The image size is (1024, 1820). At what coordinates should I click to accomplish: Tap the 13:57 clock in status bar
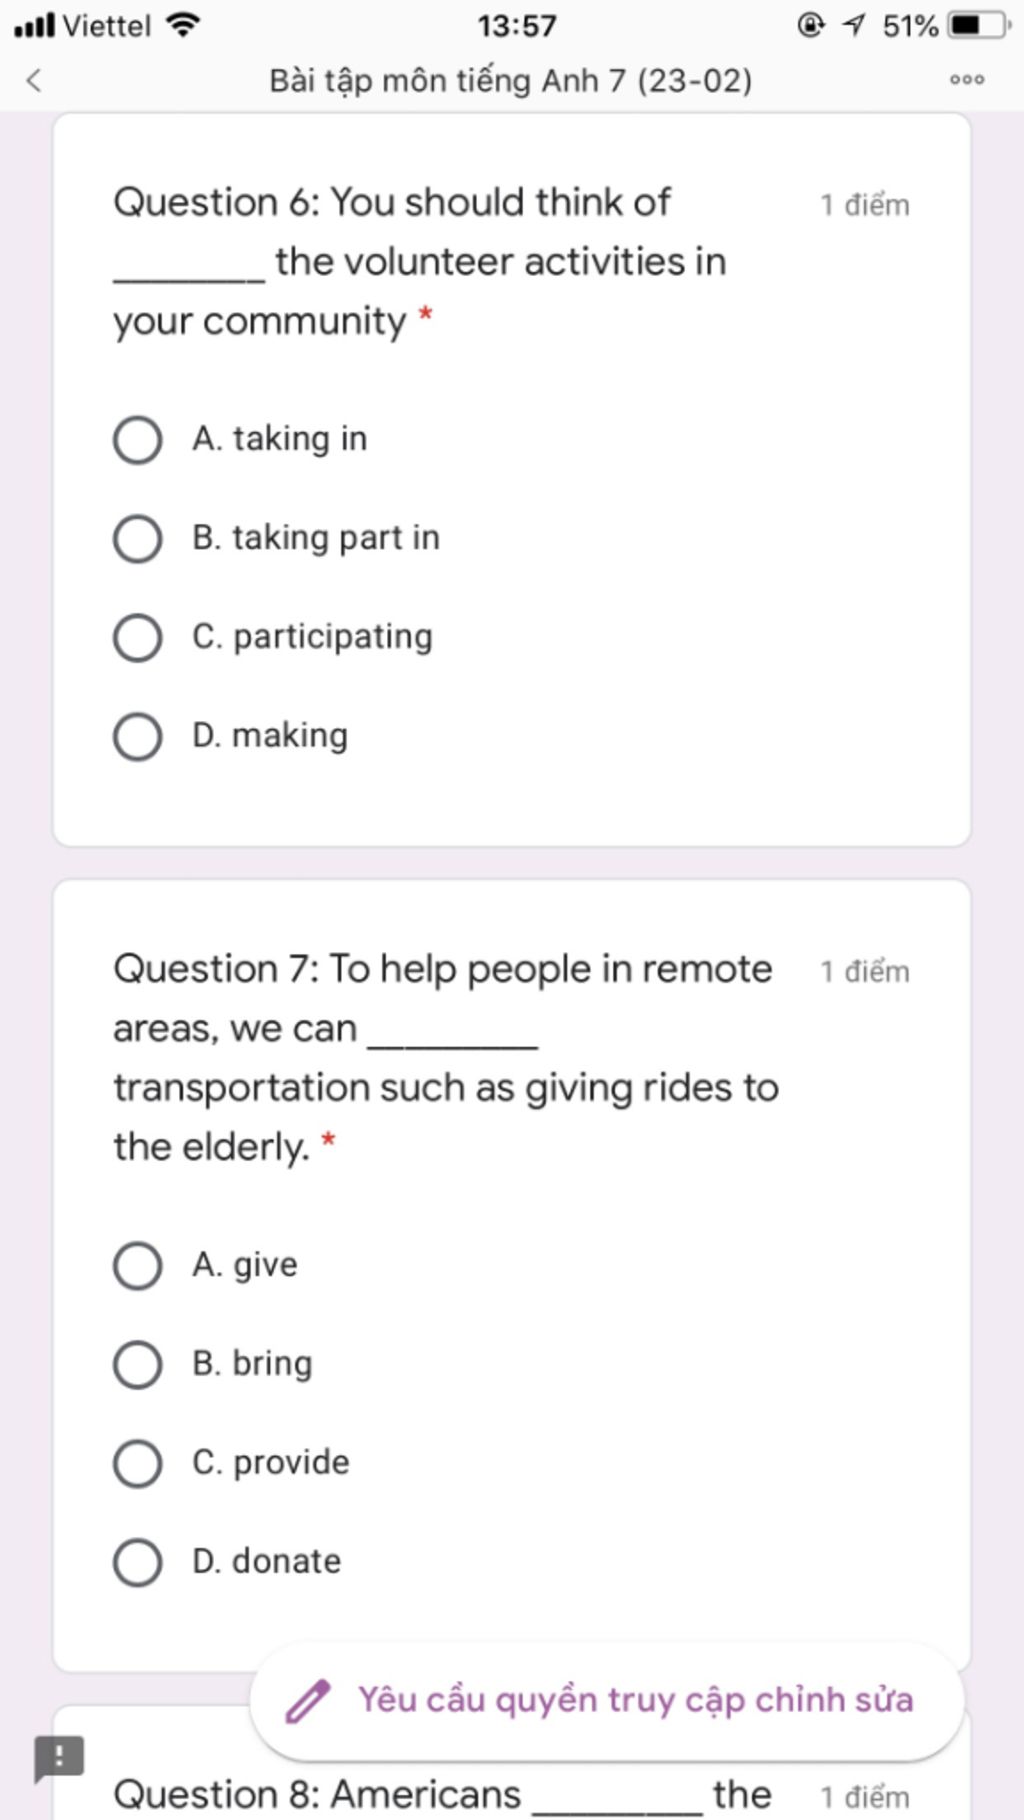[516, 25]
